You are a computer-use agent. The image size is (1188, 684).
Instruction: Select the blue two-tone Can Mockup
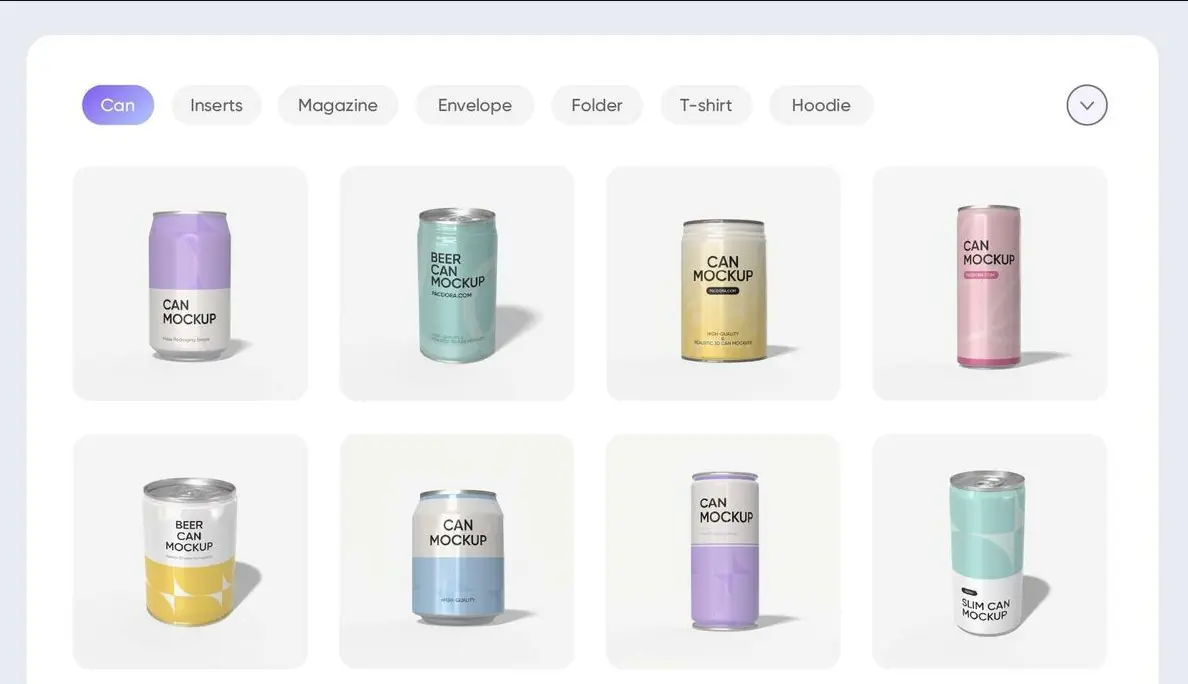coord(456,551)
